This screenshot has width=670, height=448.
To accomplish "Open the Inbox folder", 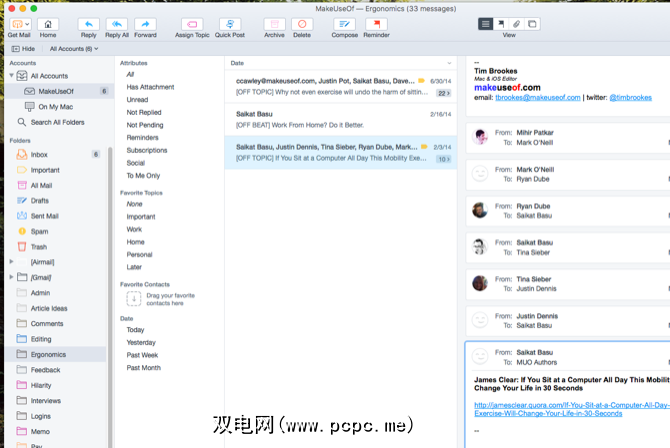I will click(56, 154).
